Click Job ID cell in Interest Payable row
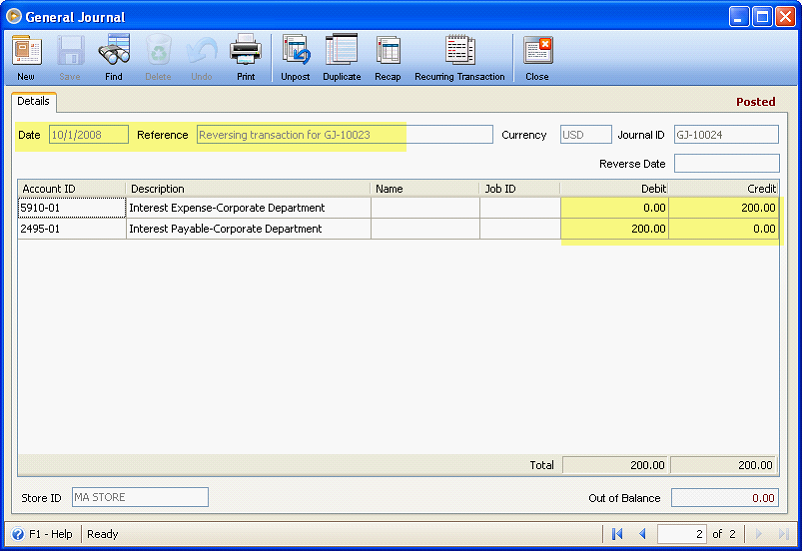 pos(520,229)
